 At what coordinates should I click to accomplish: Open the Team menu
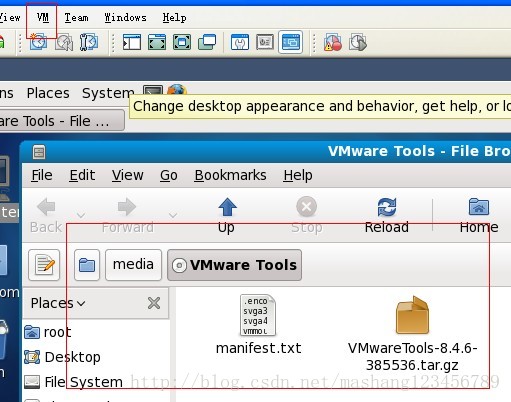[x=77, y=18]
